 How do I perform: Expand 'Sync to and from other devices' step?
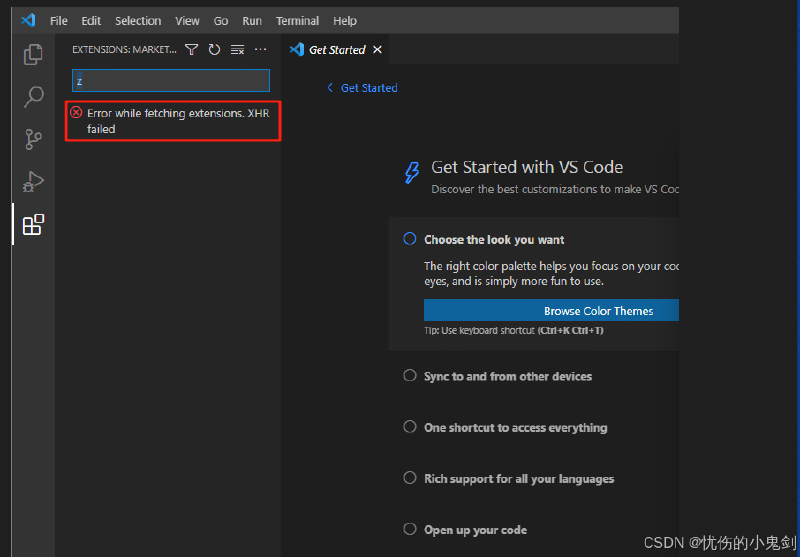pyautogui.click(x=508, y=376)
